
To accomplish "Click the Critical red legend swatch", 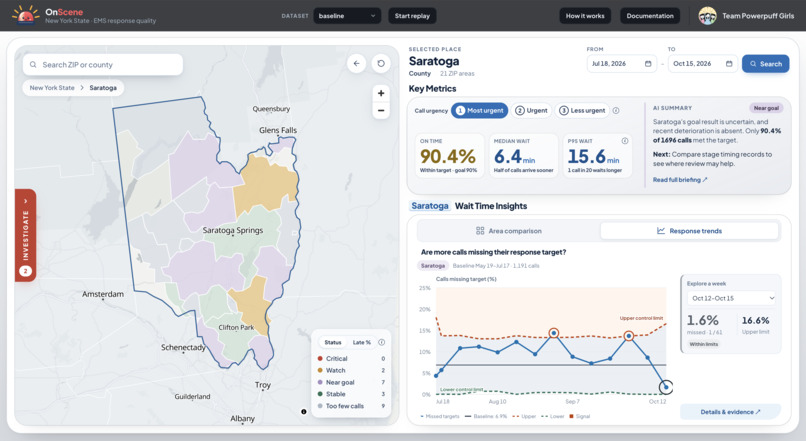I will (320, 359).
